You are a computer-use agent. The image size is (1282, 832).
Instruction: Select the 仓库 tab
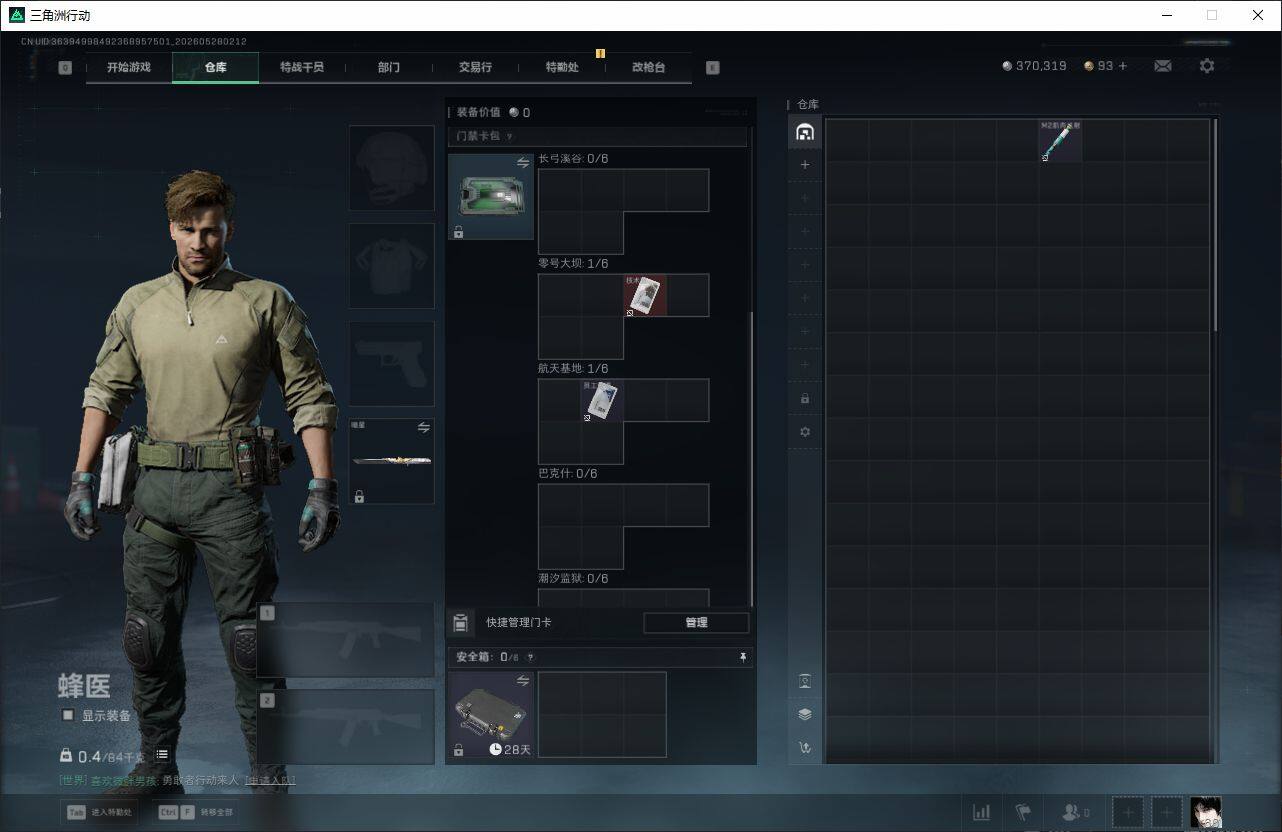click(x=216, y=67)
